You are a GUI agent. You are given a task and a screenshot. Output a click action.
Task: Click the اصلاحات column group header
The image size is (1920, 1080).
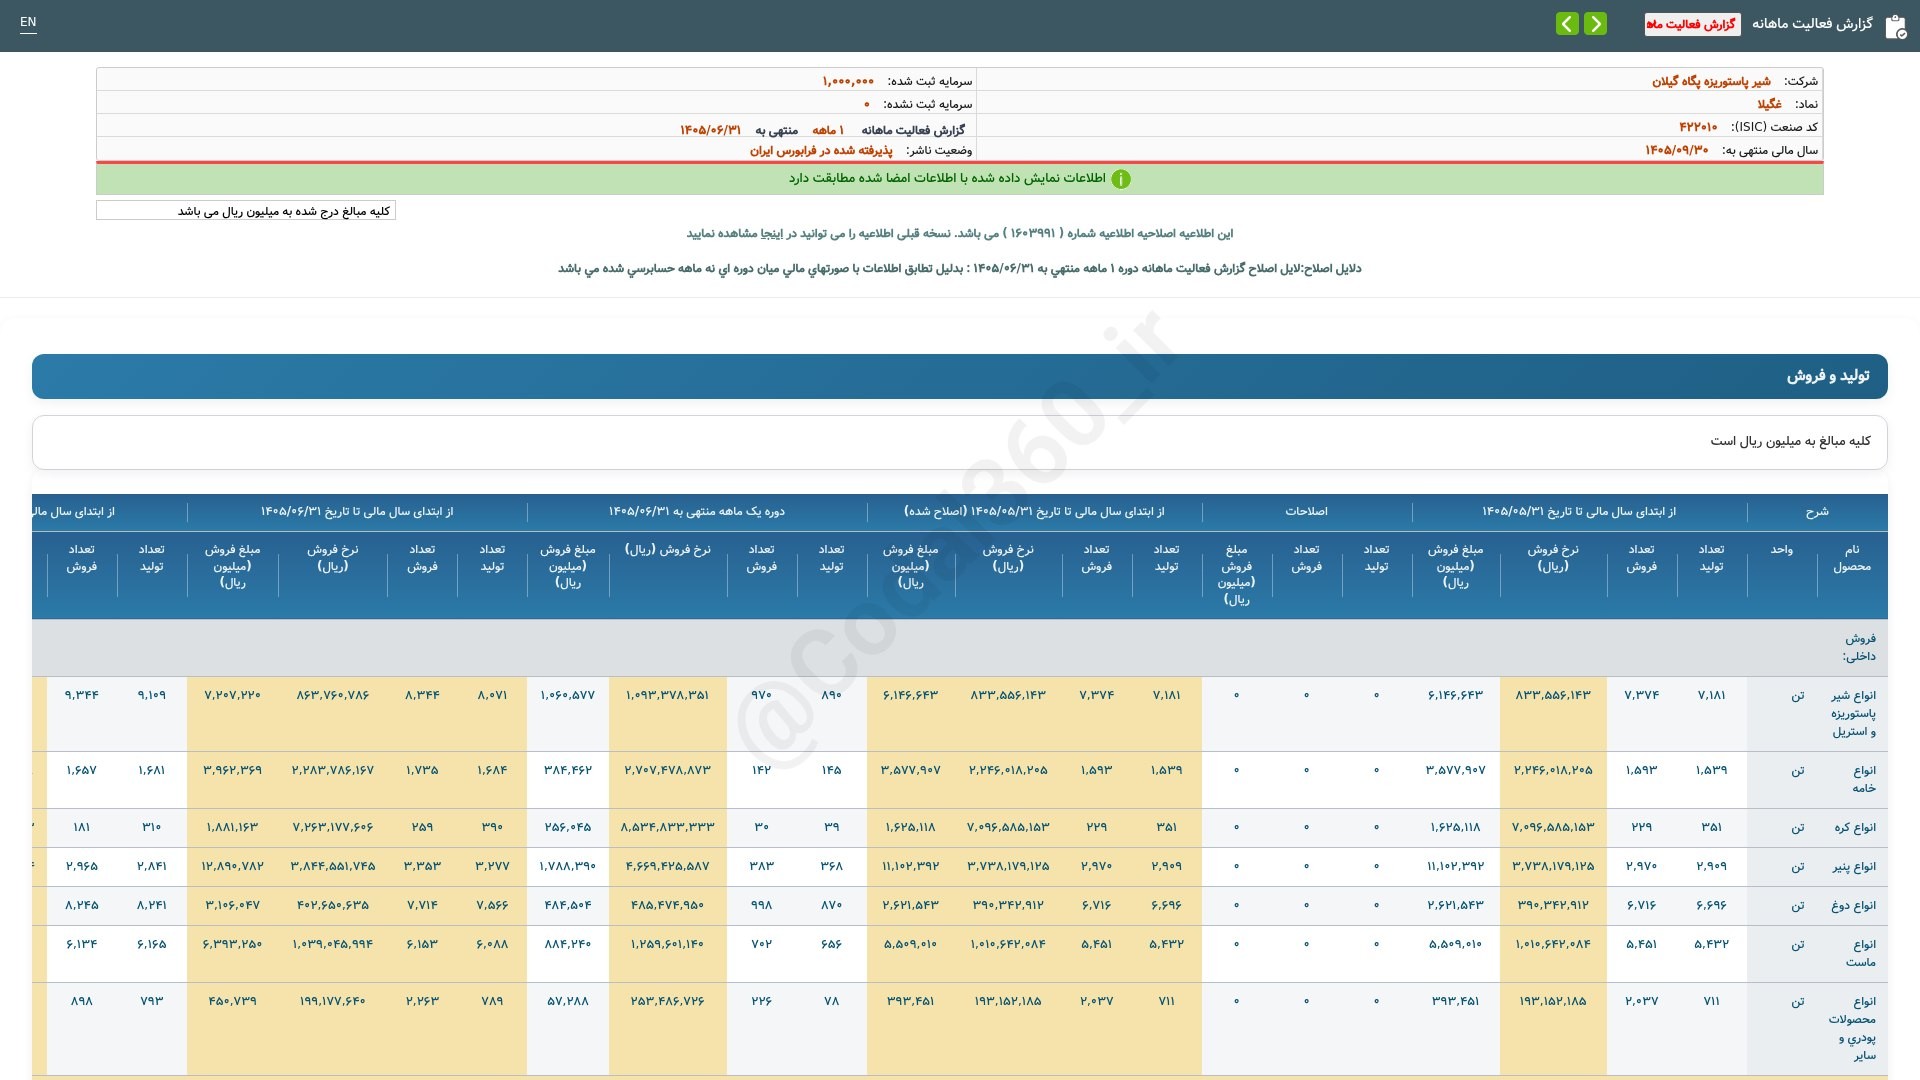click(1306, 512)
